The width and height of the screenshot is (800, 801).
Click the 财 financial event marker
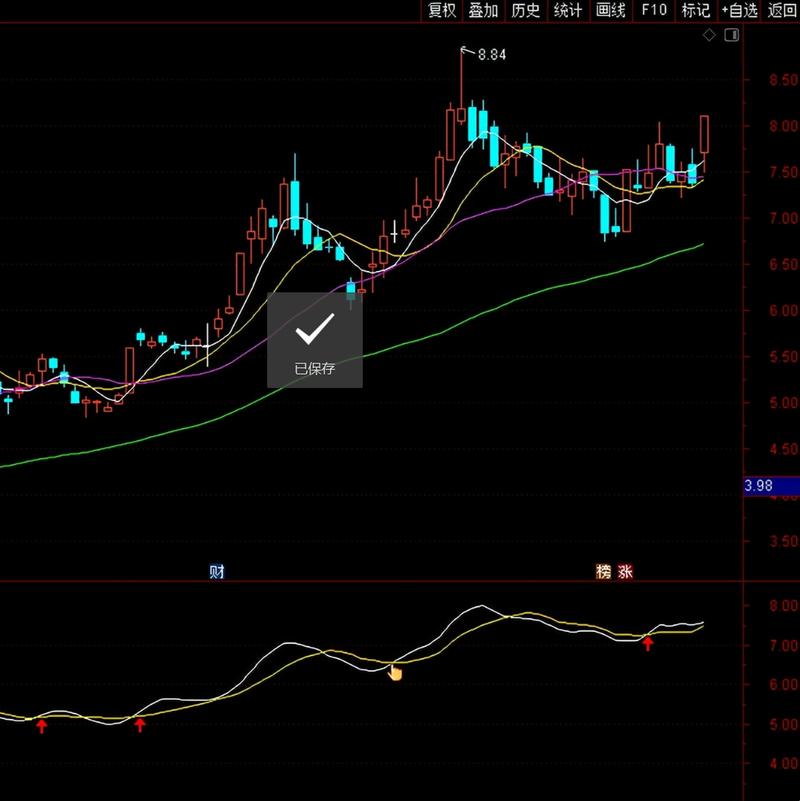[216, 572]
